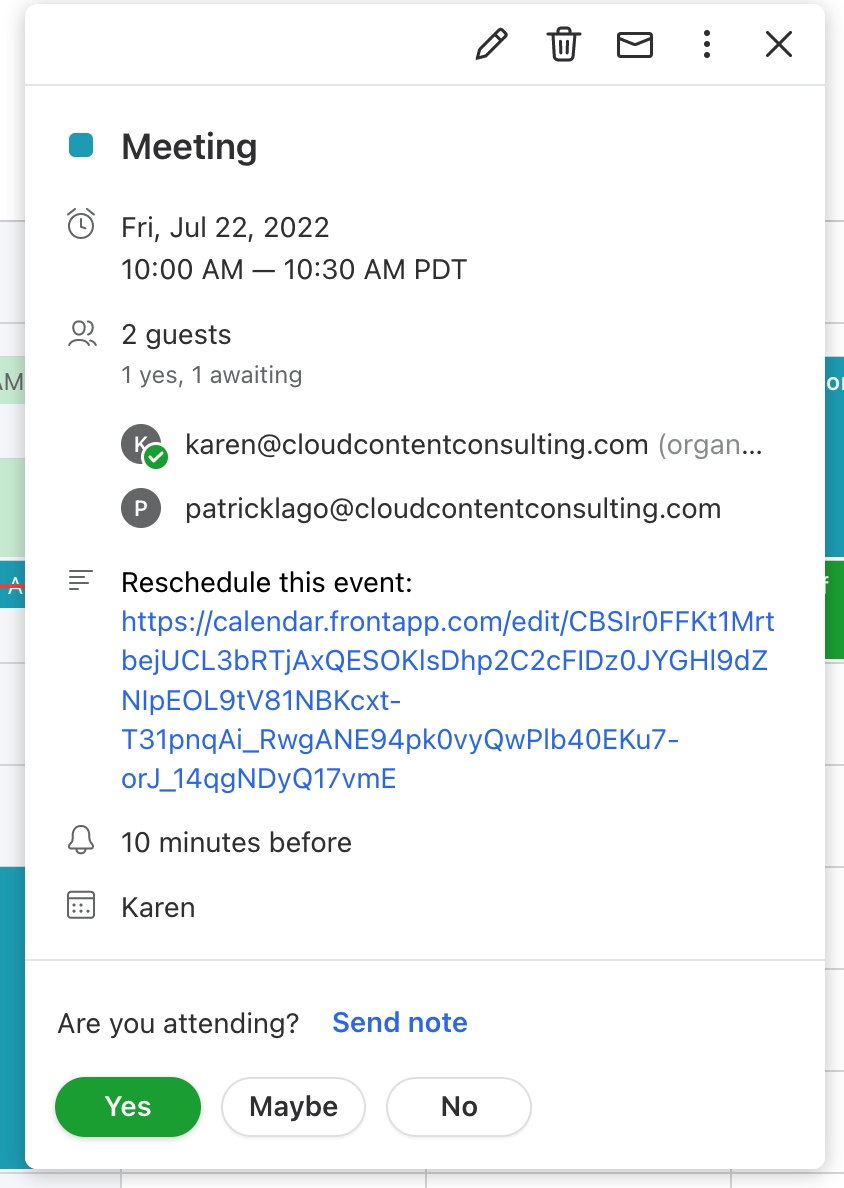
Task: Click the envelope email guests icon
Action: [x=635, y=45]
